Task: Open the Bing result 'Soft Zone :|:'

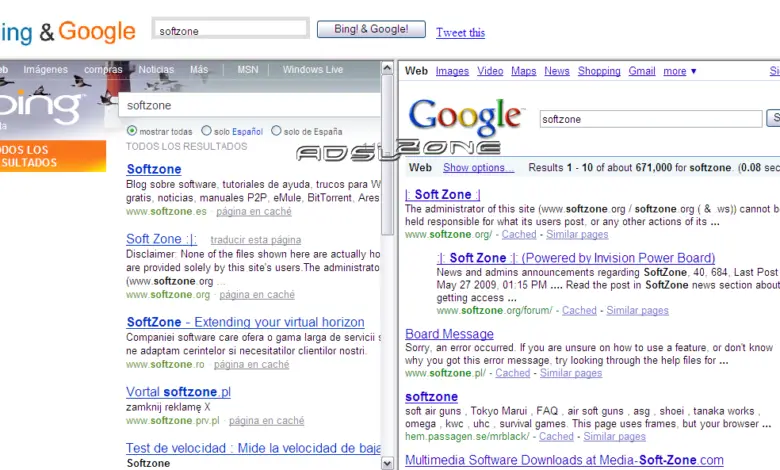Action: tap(161, 239)
